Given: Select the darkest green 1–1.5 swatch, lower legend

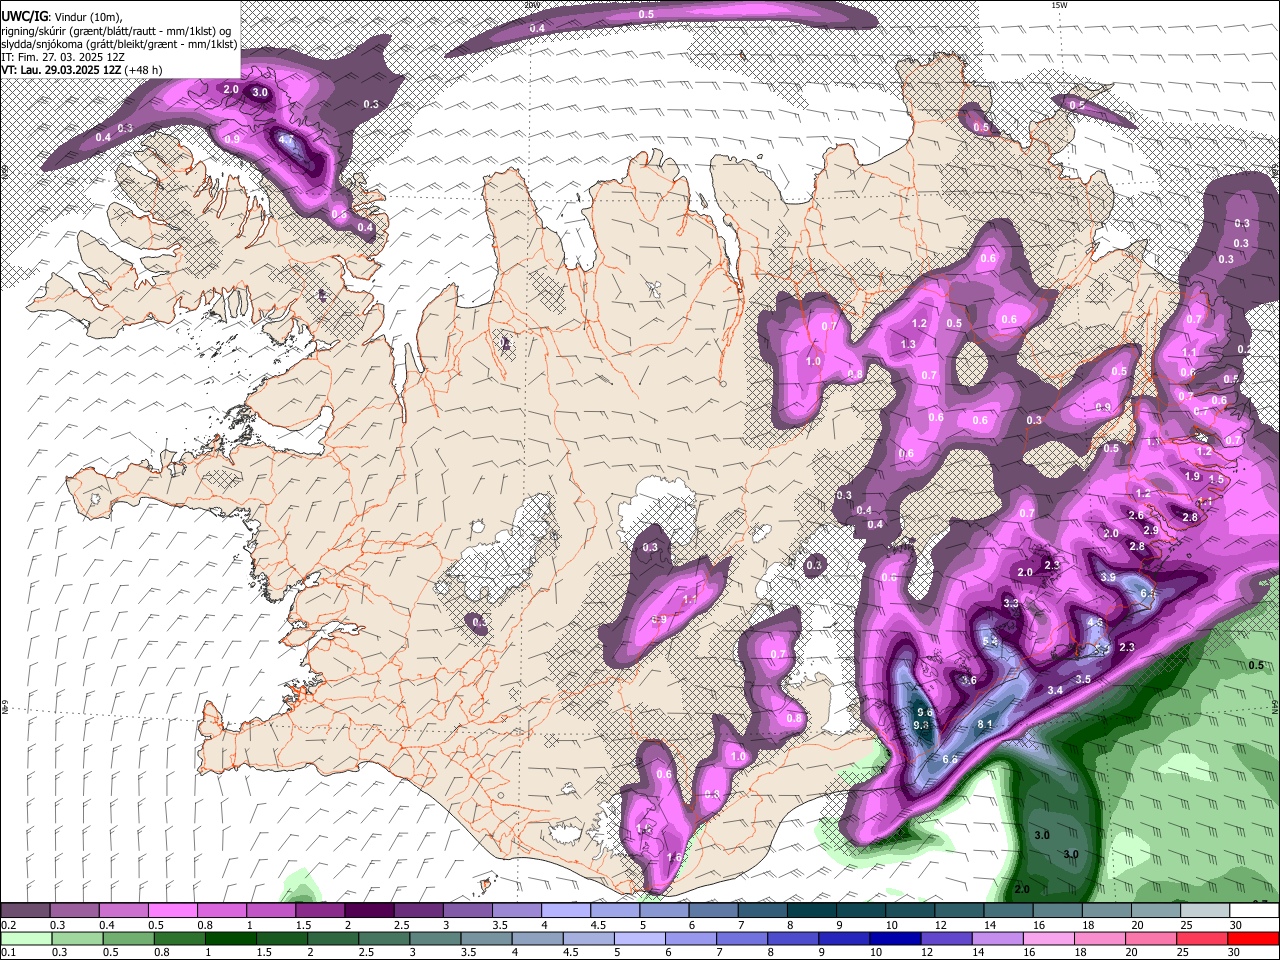Looking at the screenshot, I should tap(230, 938).
